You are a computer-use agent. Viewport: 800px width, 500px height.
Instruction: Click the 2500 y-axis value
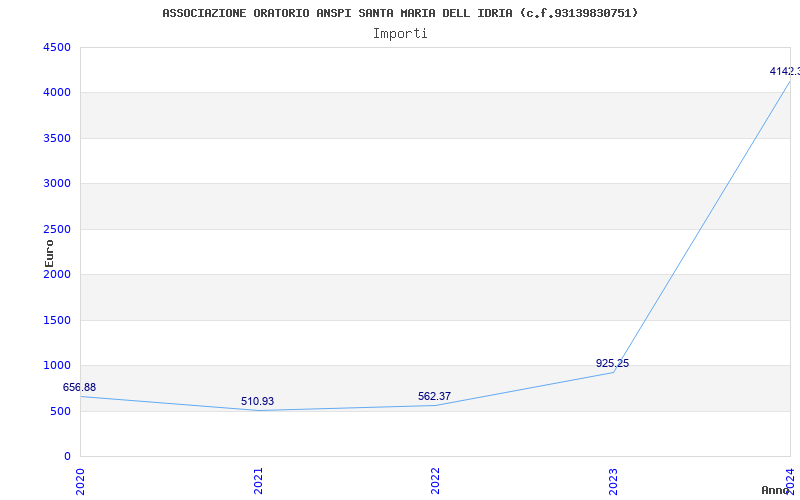[x=57, y=229]
